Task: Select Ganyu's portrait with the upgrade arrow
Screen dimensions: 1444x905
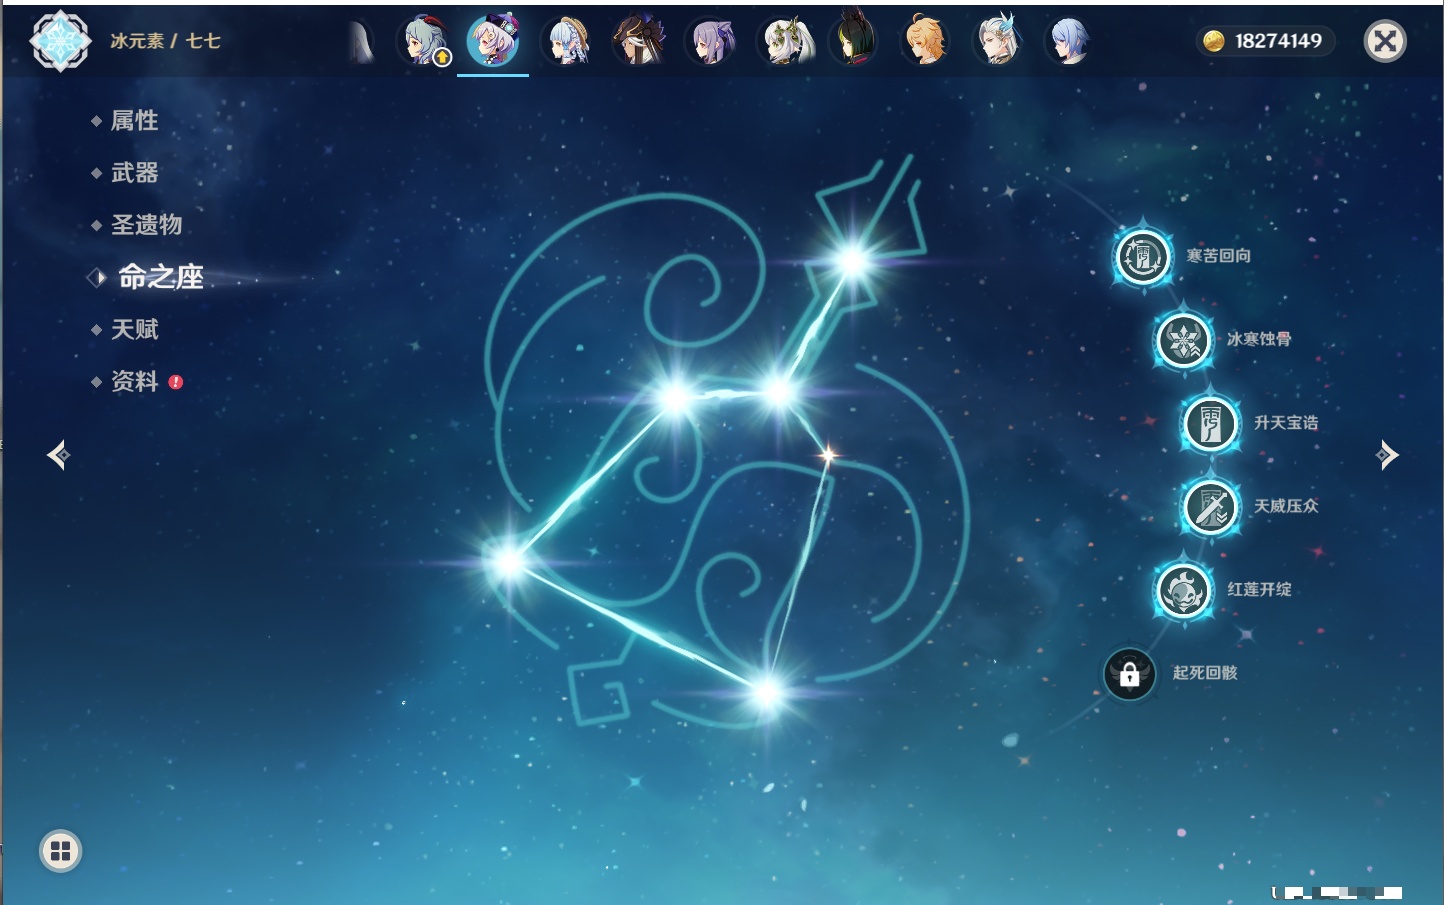Action: pyautogui.click(x=425, y=41)
